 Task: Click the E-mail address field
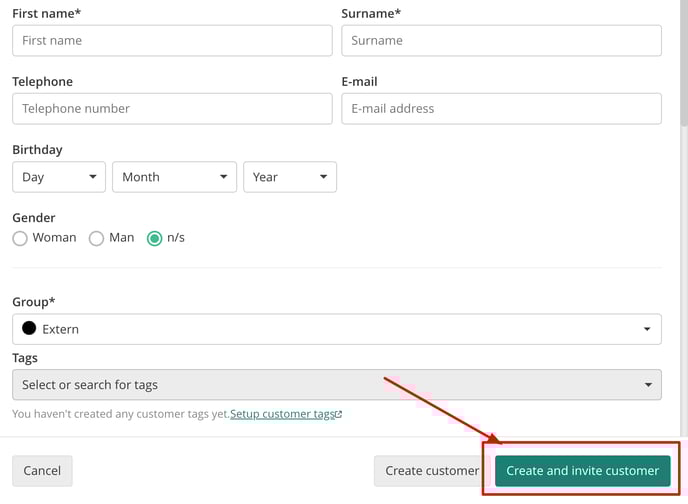pos(502,108)
